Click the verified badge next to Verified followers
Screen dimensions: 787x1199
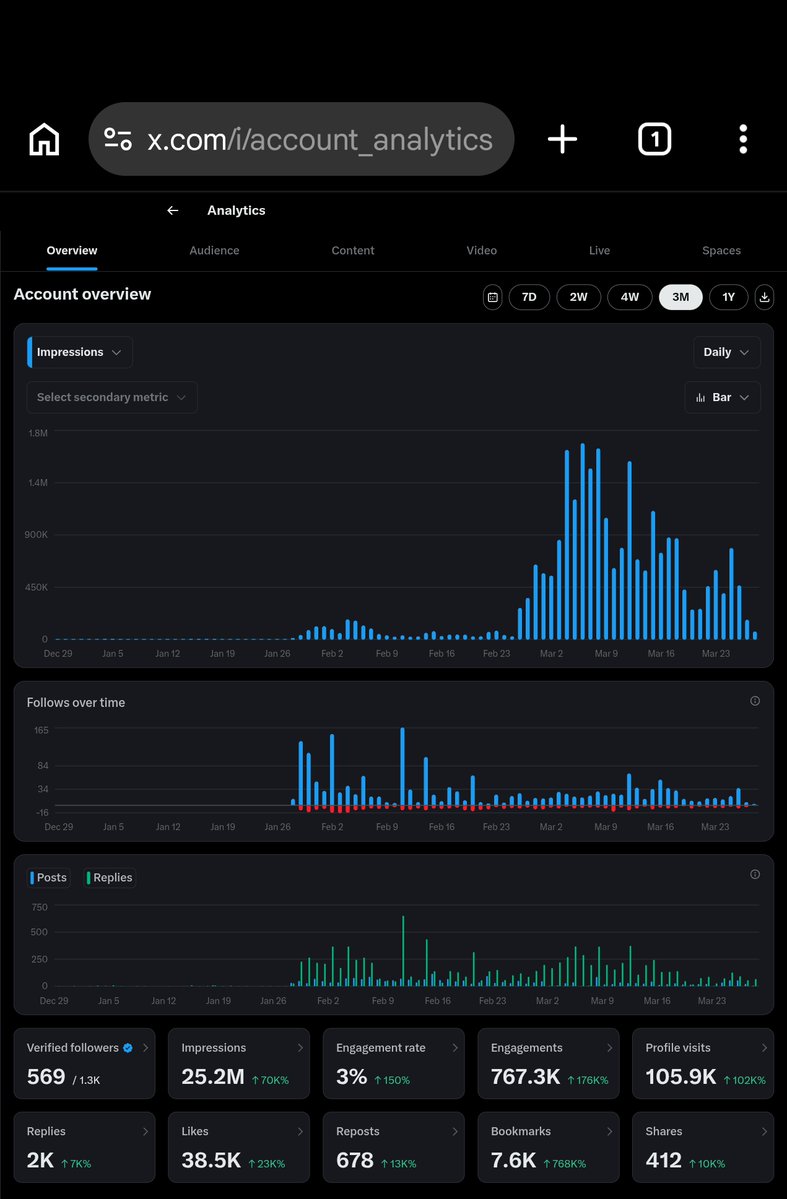(128, 1048)
